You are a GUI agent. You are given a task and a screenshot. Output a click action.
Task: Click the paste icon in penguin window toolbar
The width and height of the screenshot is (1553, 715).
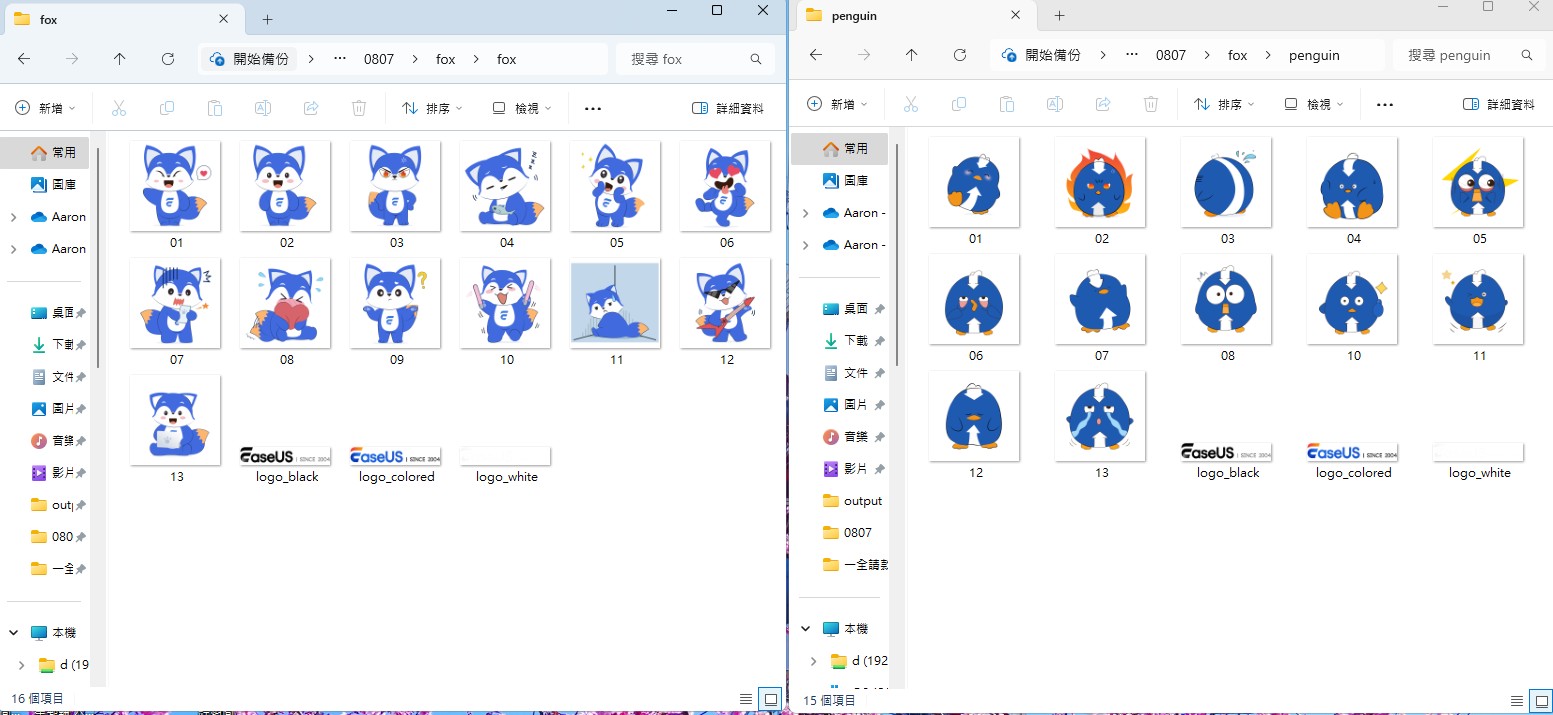[1007, 104]
